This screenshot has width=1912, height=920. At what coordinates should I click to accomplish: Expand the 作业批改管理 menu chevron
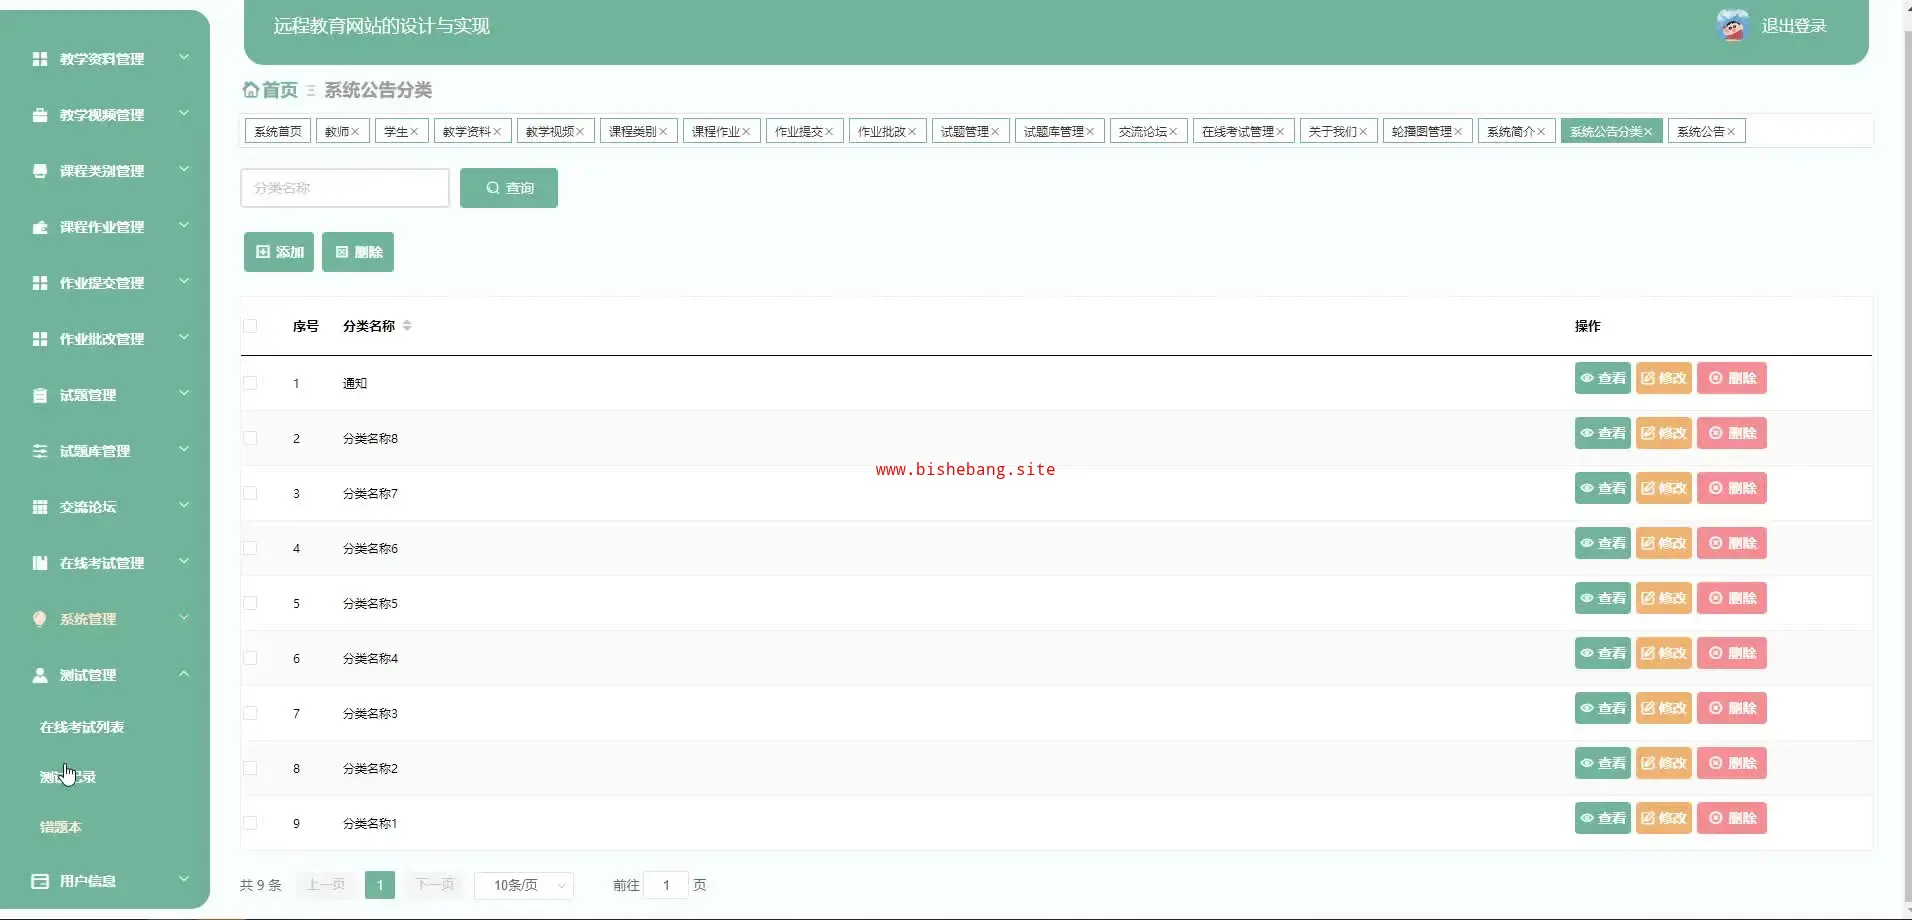point(184,337)
